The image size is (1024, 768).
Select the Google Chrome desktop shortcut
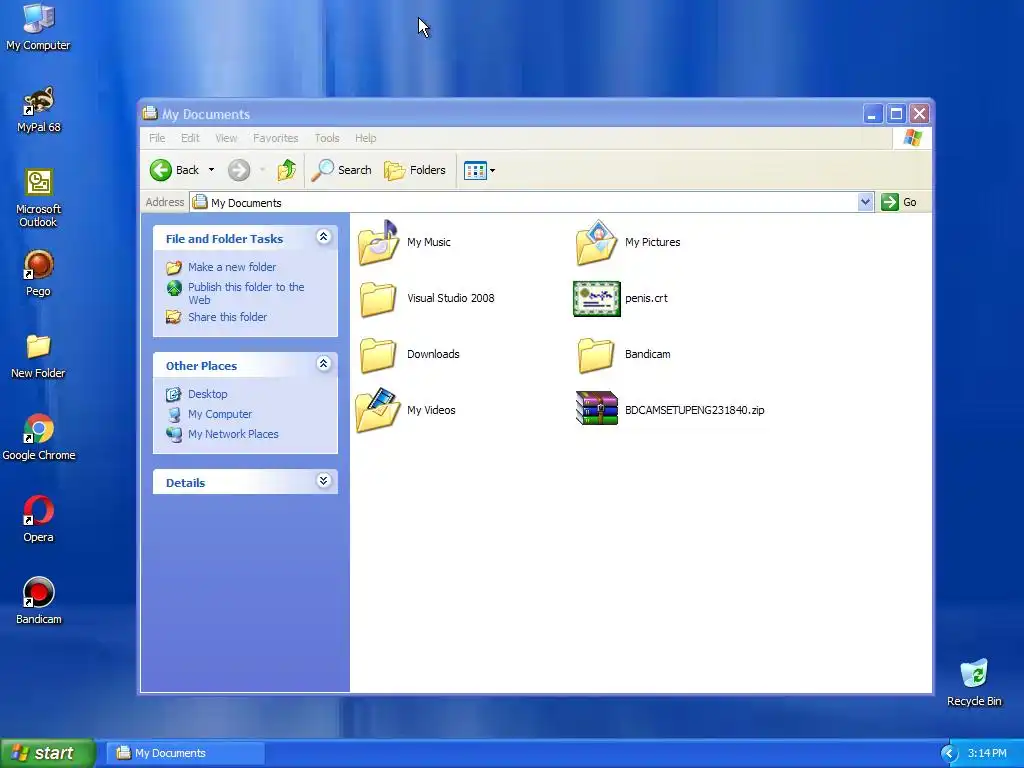point(38,438)
